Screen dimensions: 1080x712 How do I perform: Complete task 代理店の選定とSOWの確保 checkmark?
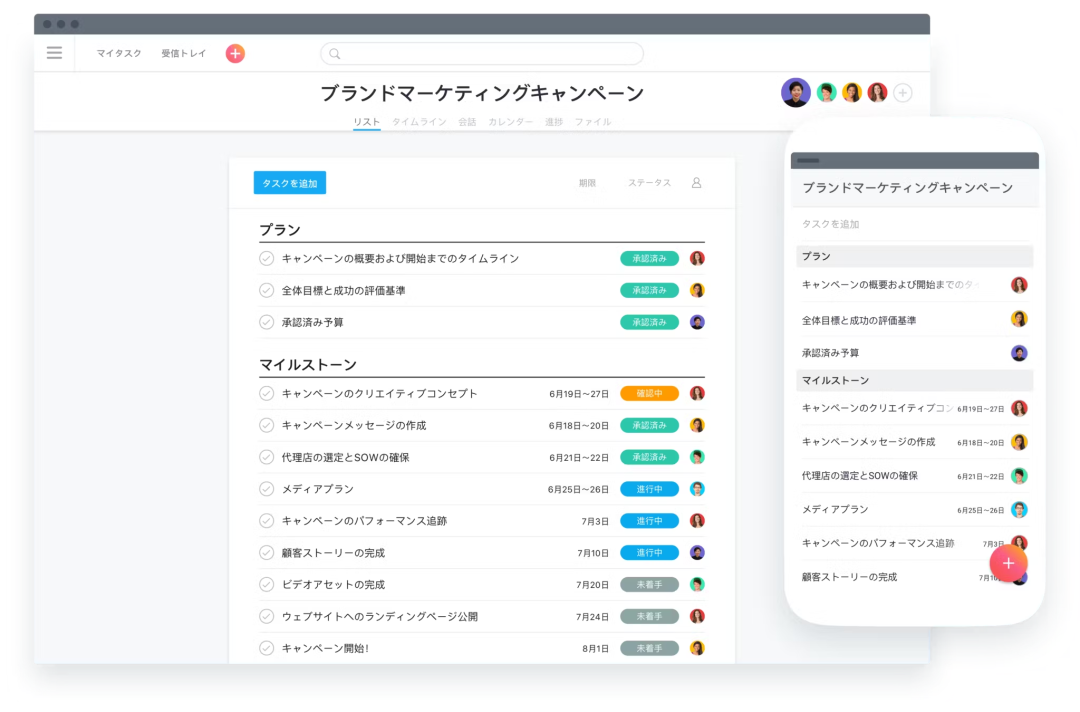pos(267,457)
